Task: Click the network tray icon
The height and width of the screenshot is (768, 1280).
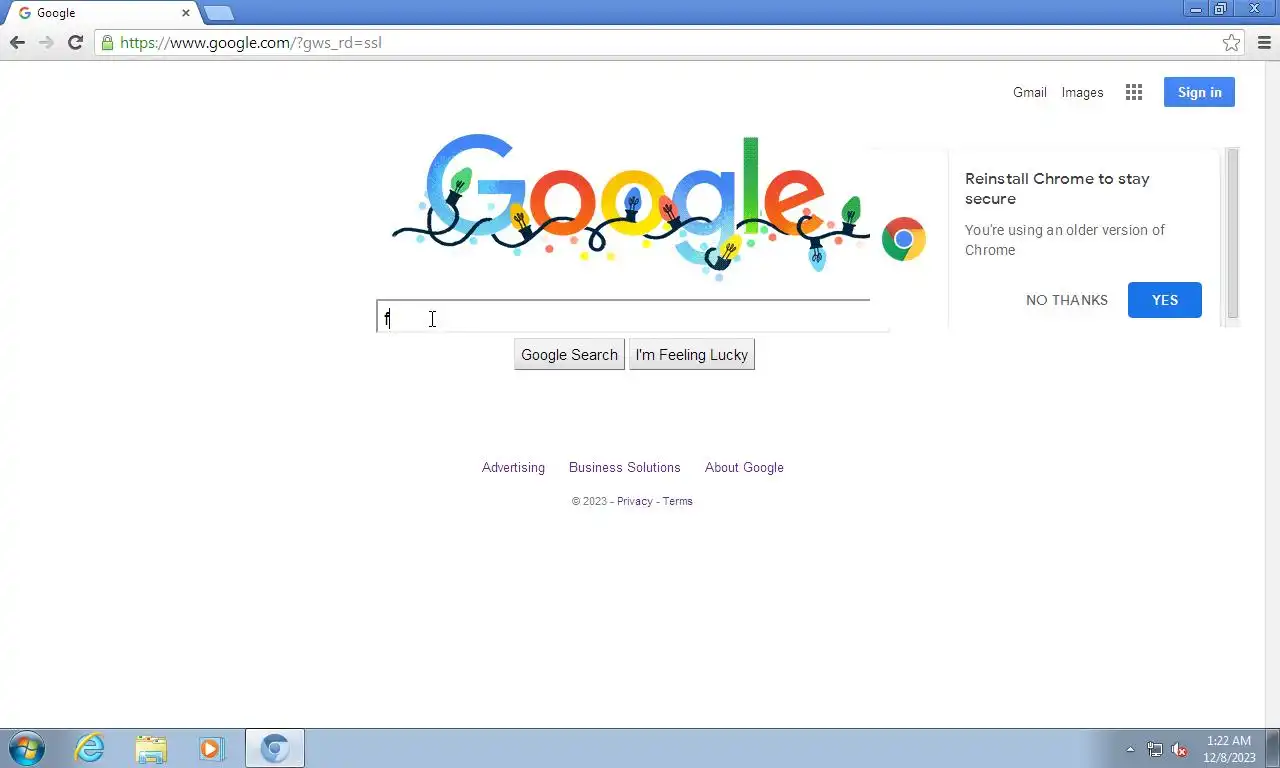Action: [1155, 749]
